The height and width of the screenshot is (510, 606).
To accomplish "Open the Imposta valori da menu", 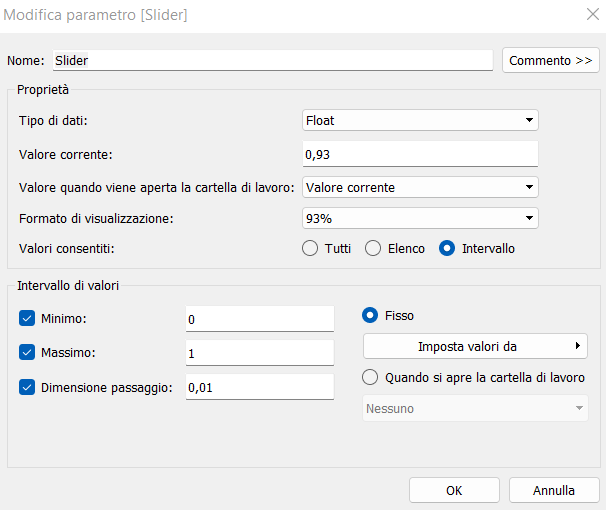I will [475, 346].
